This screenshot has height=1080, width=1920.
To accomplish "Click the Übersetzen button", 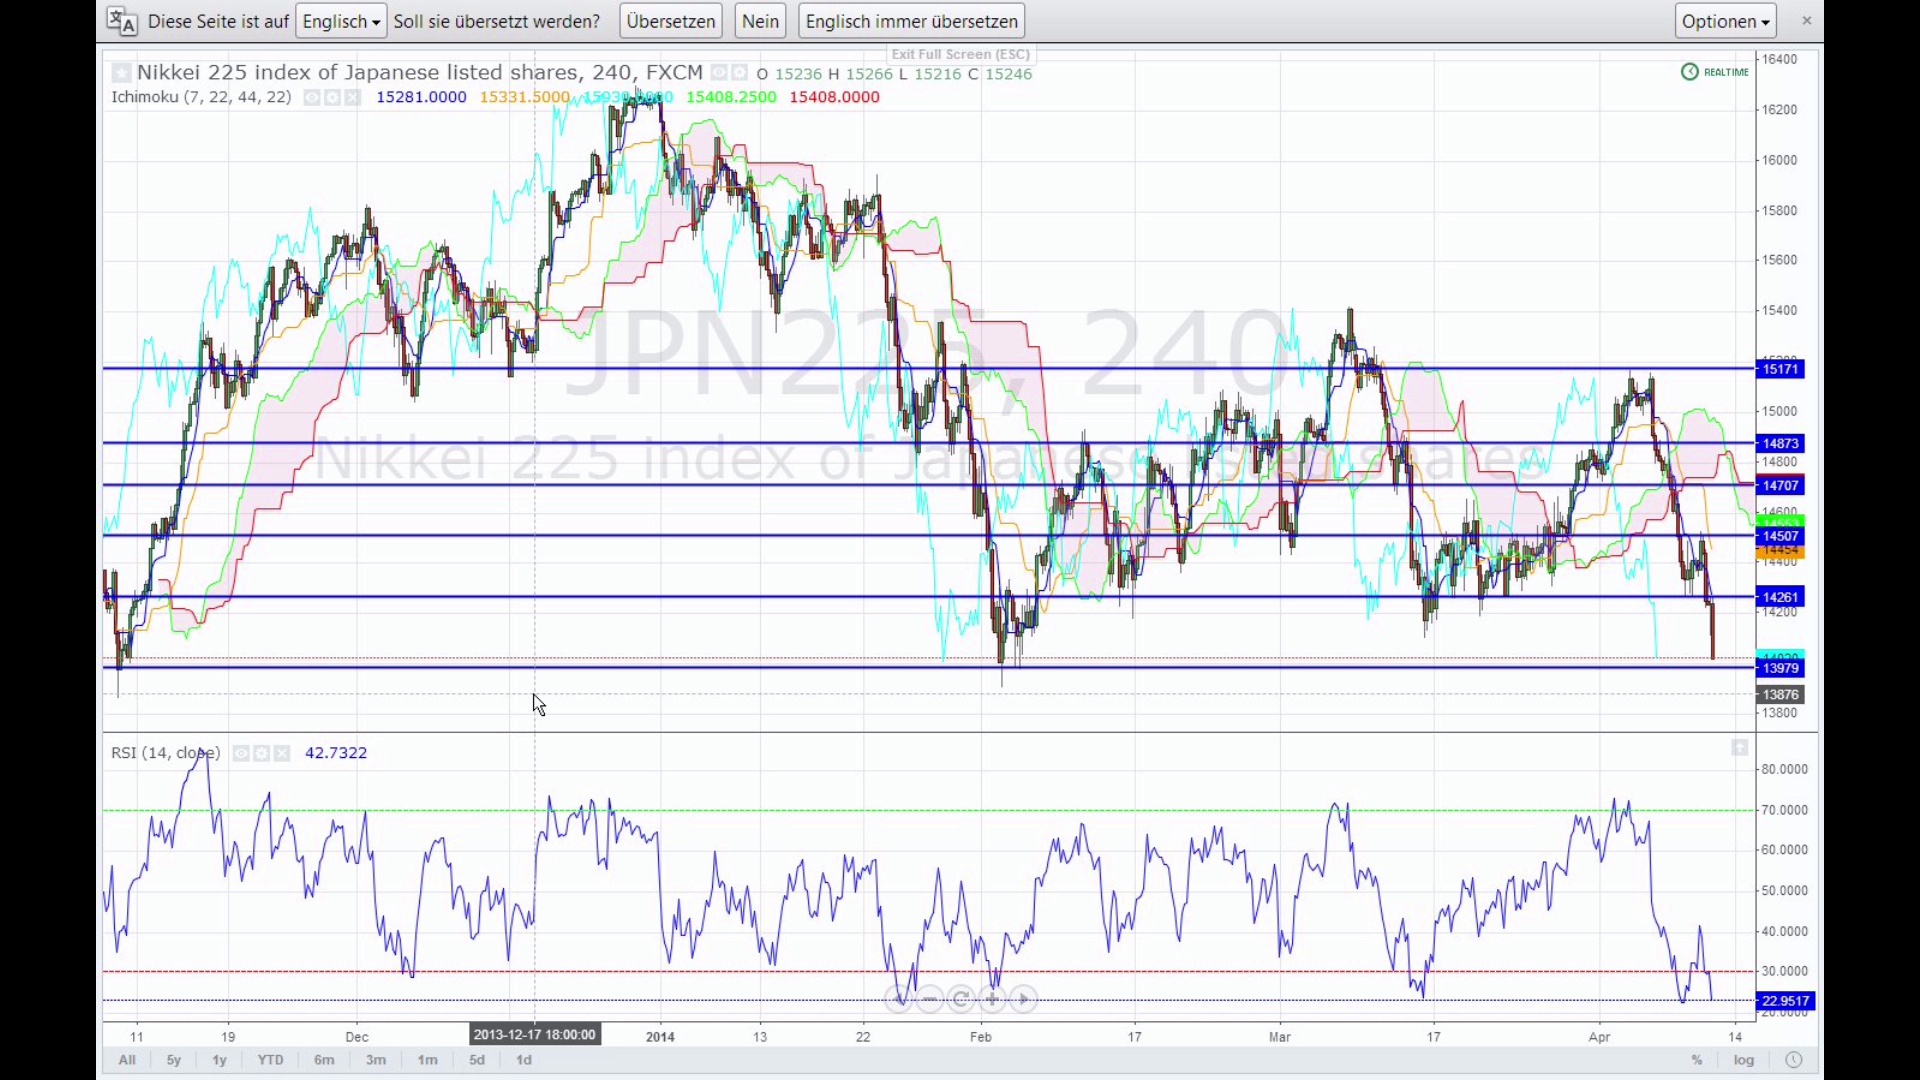I will [671, 21].
